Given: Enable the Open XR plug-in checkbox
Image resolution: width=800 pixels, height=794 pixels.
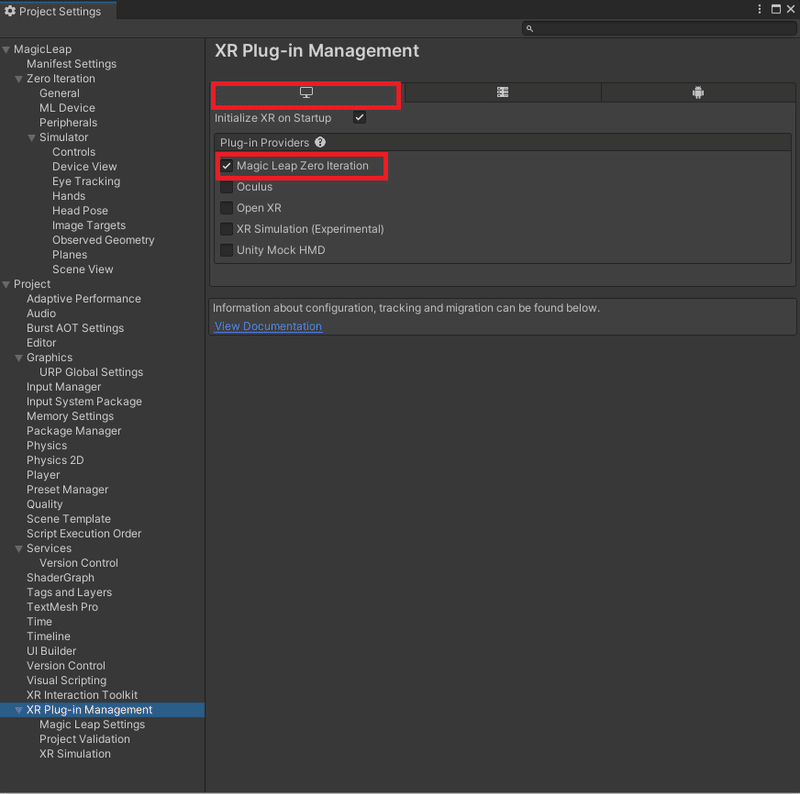Looking at the screenshot, I should tap(227, 208).
